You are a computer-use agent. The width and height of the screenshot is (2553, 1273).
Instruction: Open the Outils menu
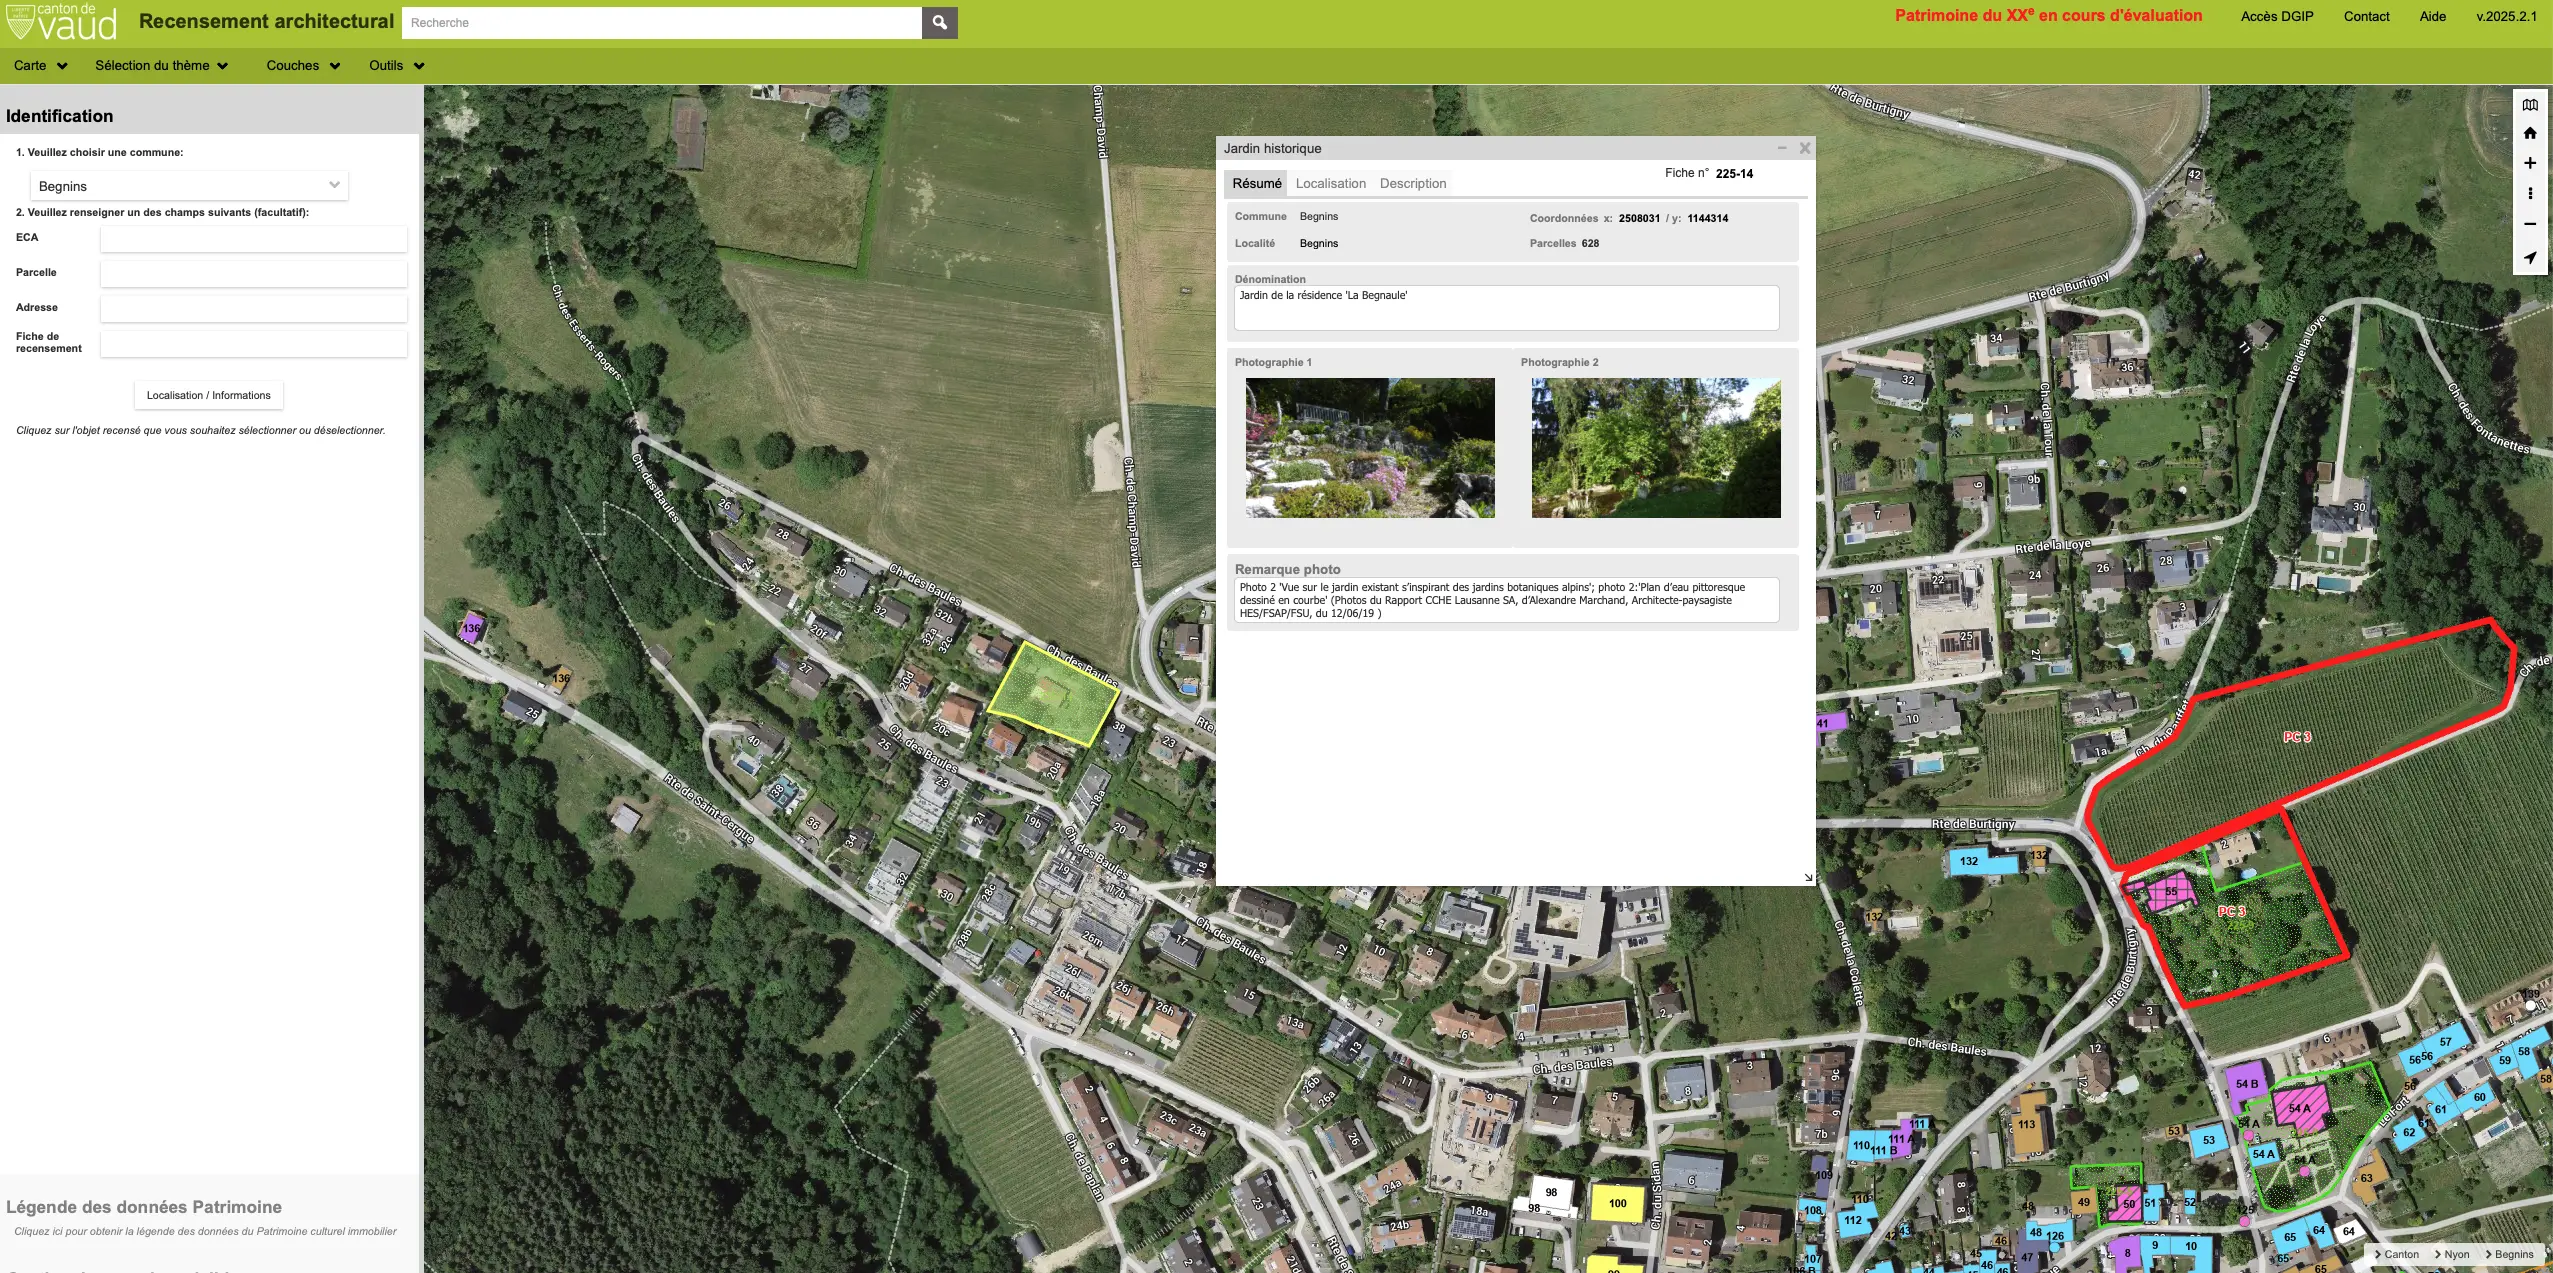coord(396,66)
